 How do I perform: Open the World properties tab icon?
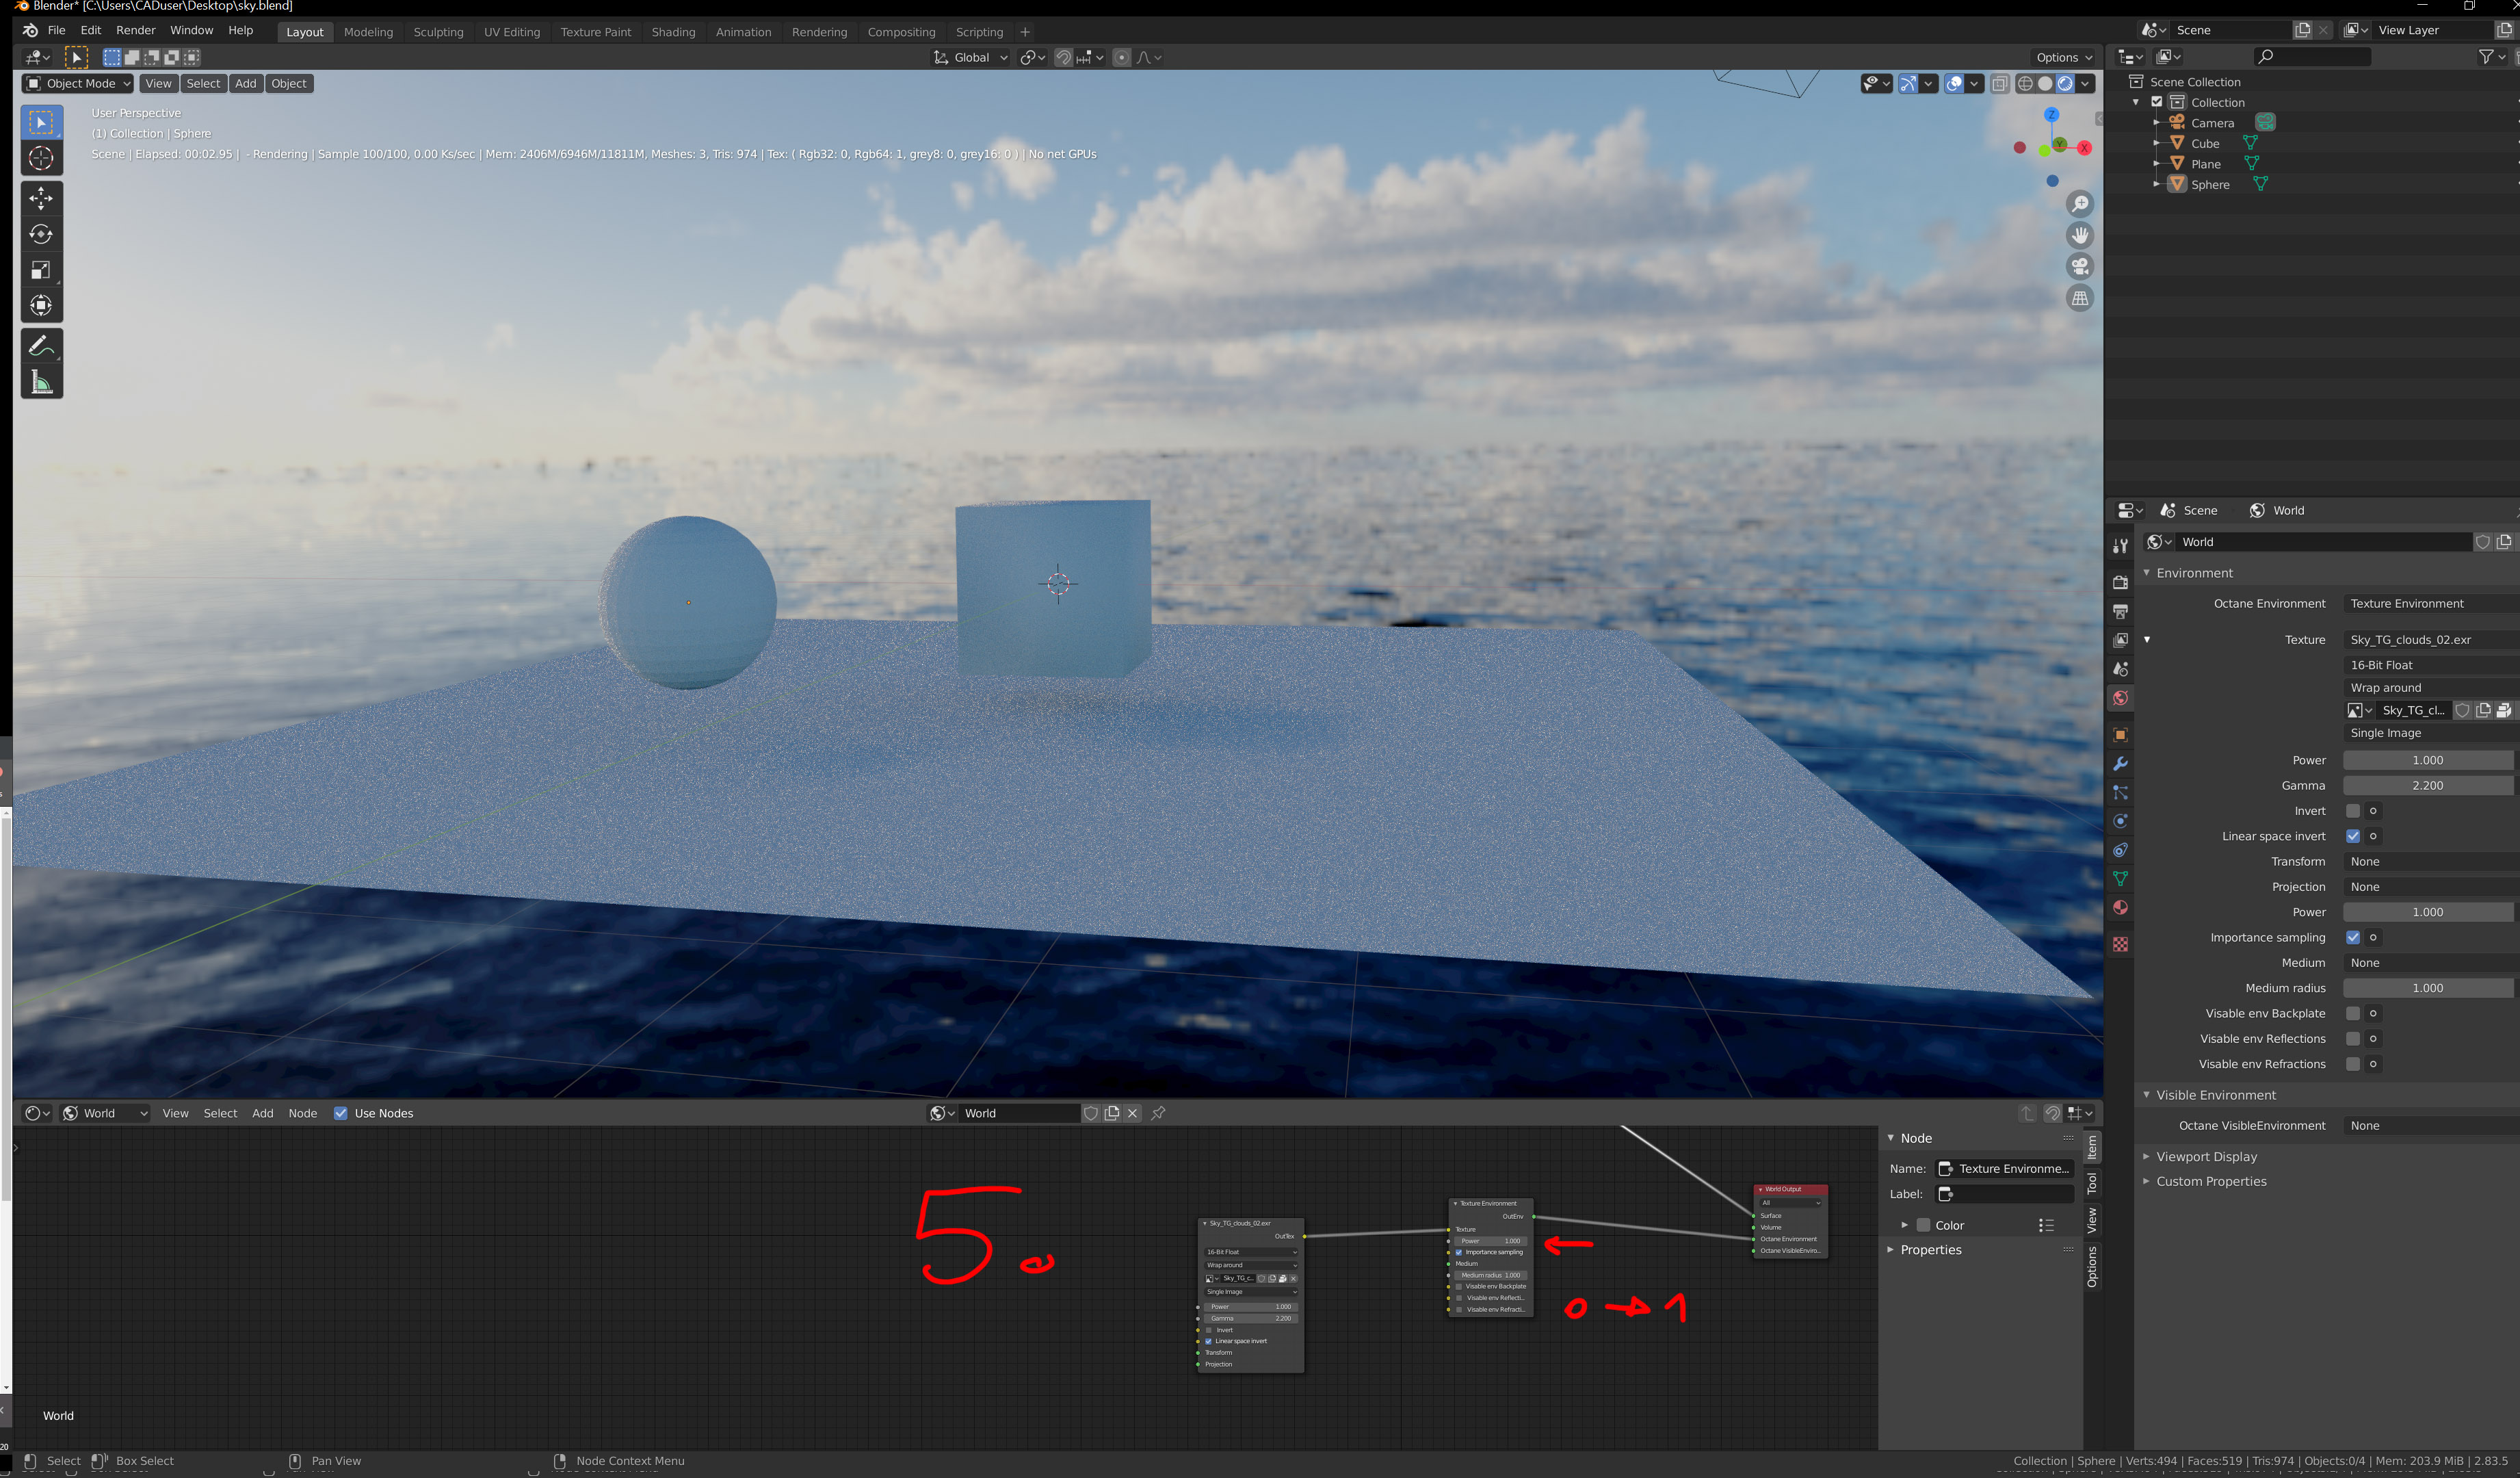(x=2120, y=698)
